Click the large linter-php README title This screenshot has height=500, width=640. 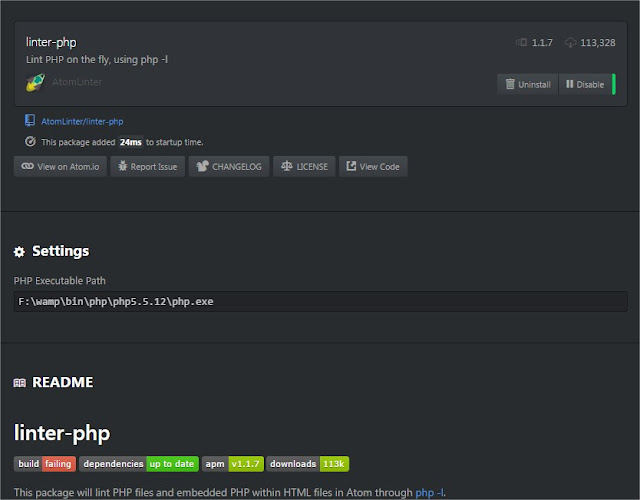(62, 433)
